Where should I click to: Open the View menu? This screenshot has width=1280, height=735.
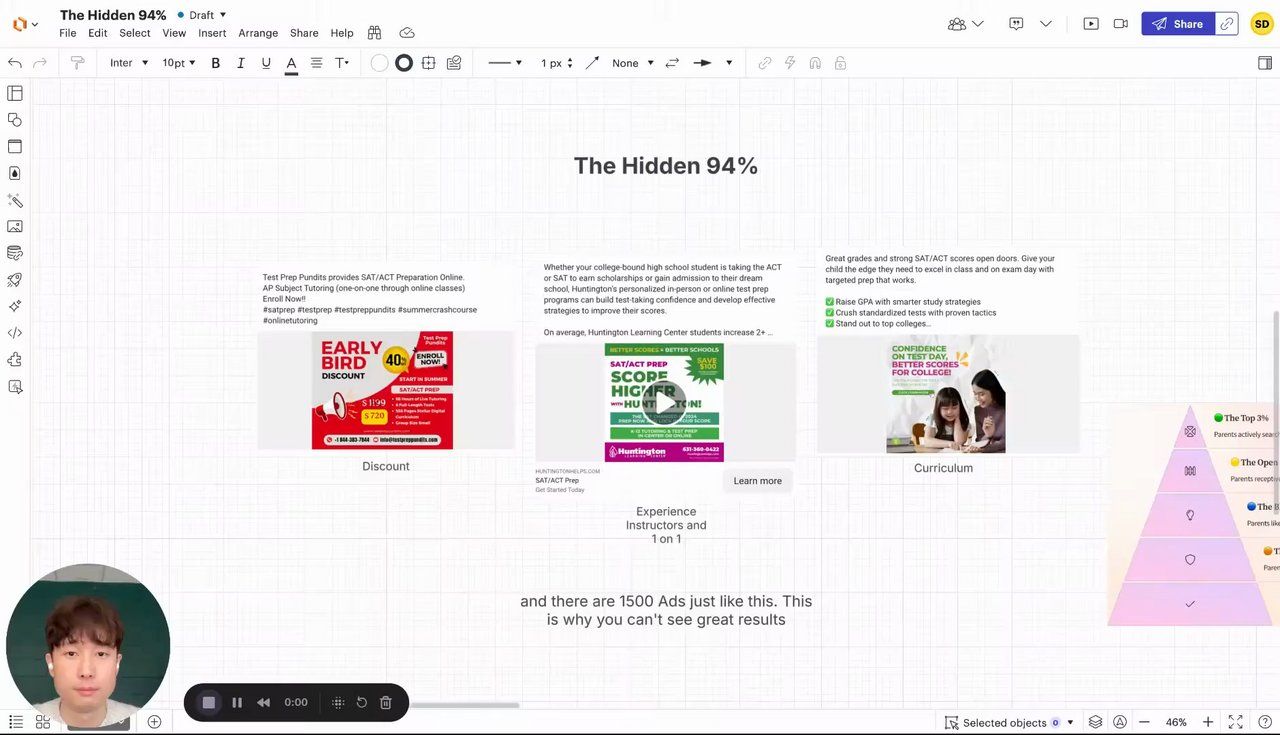174,33
